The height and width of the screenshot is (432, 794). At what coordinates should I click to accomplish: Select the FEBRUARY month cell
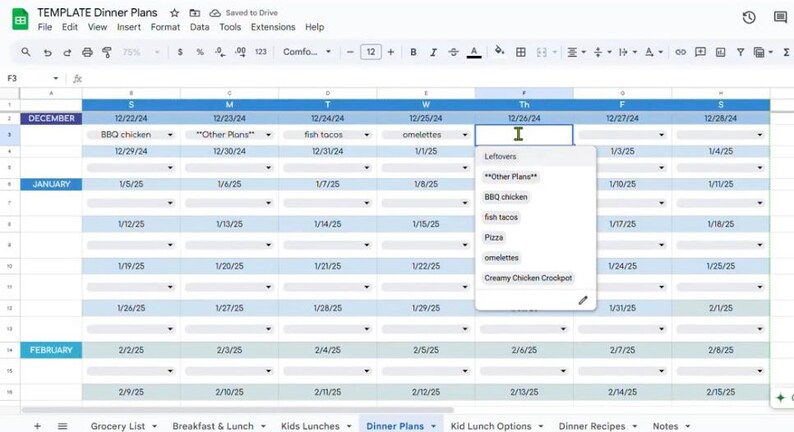pos(51,350)
